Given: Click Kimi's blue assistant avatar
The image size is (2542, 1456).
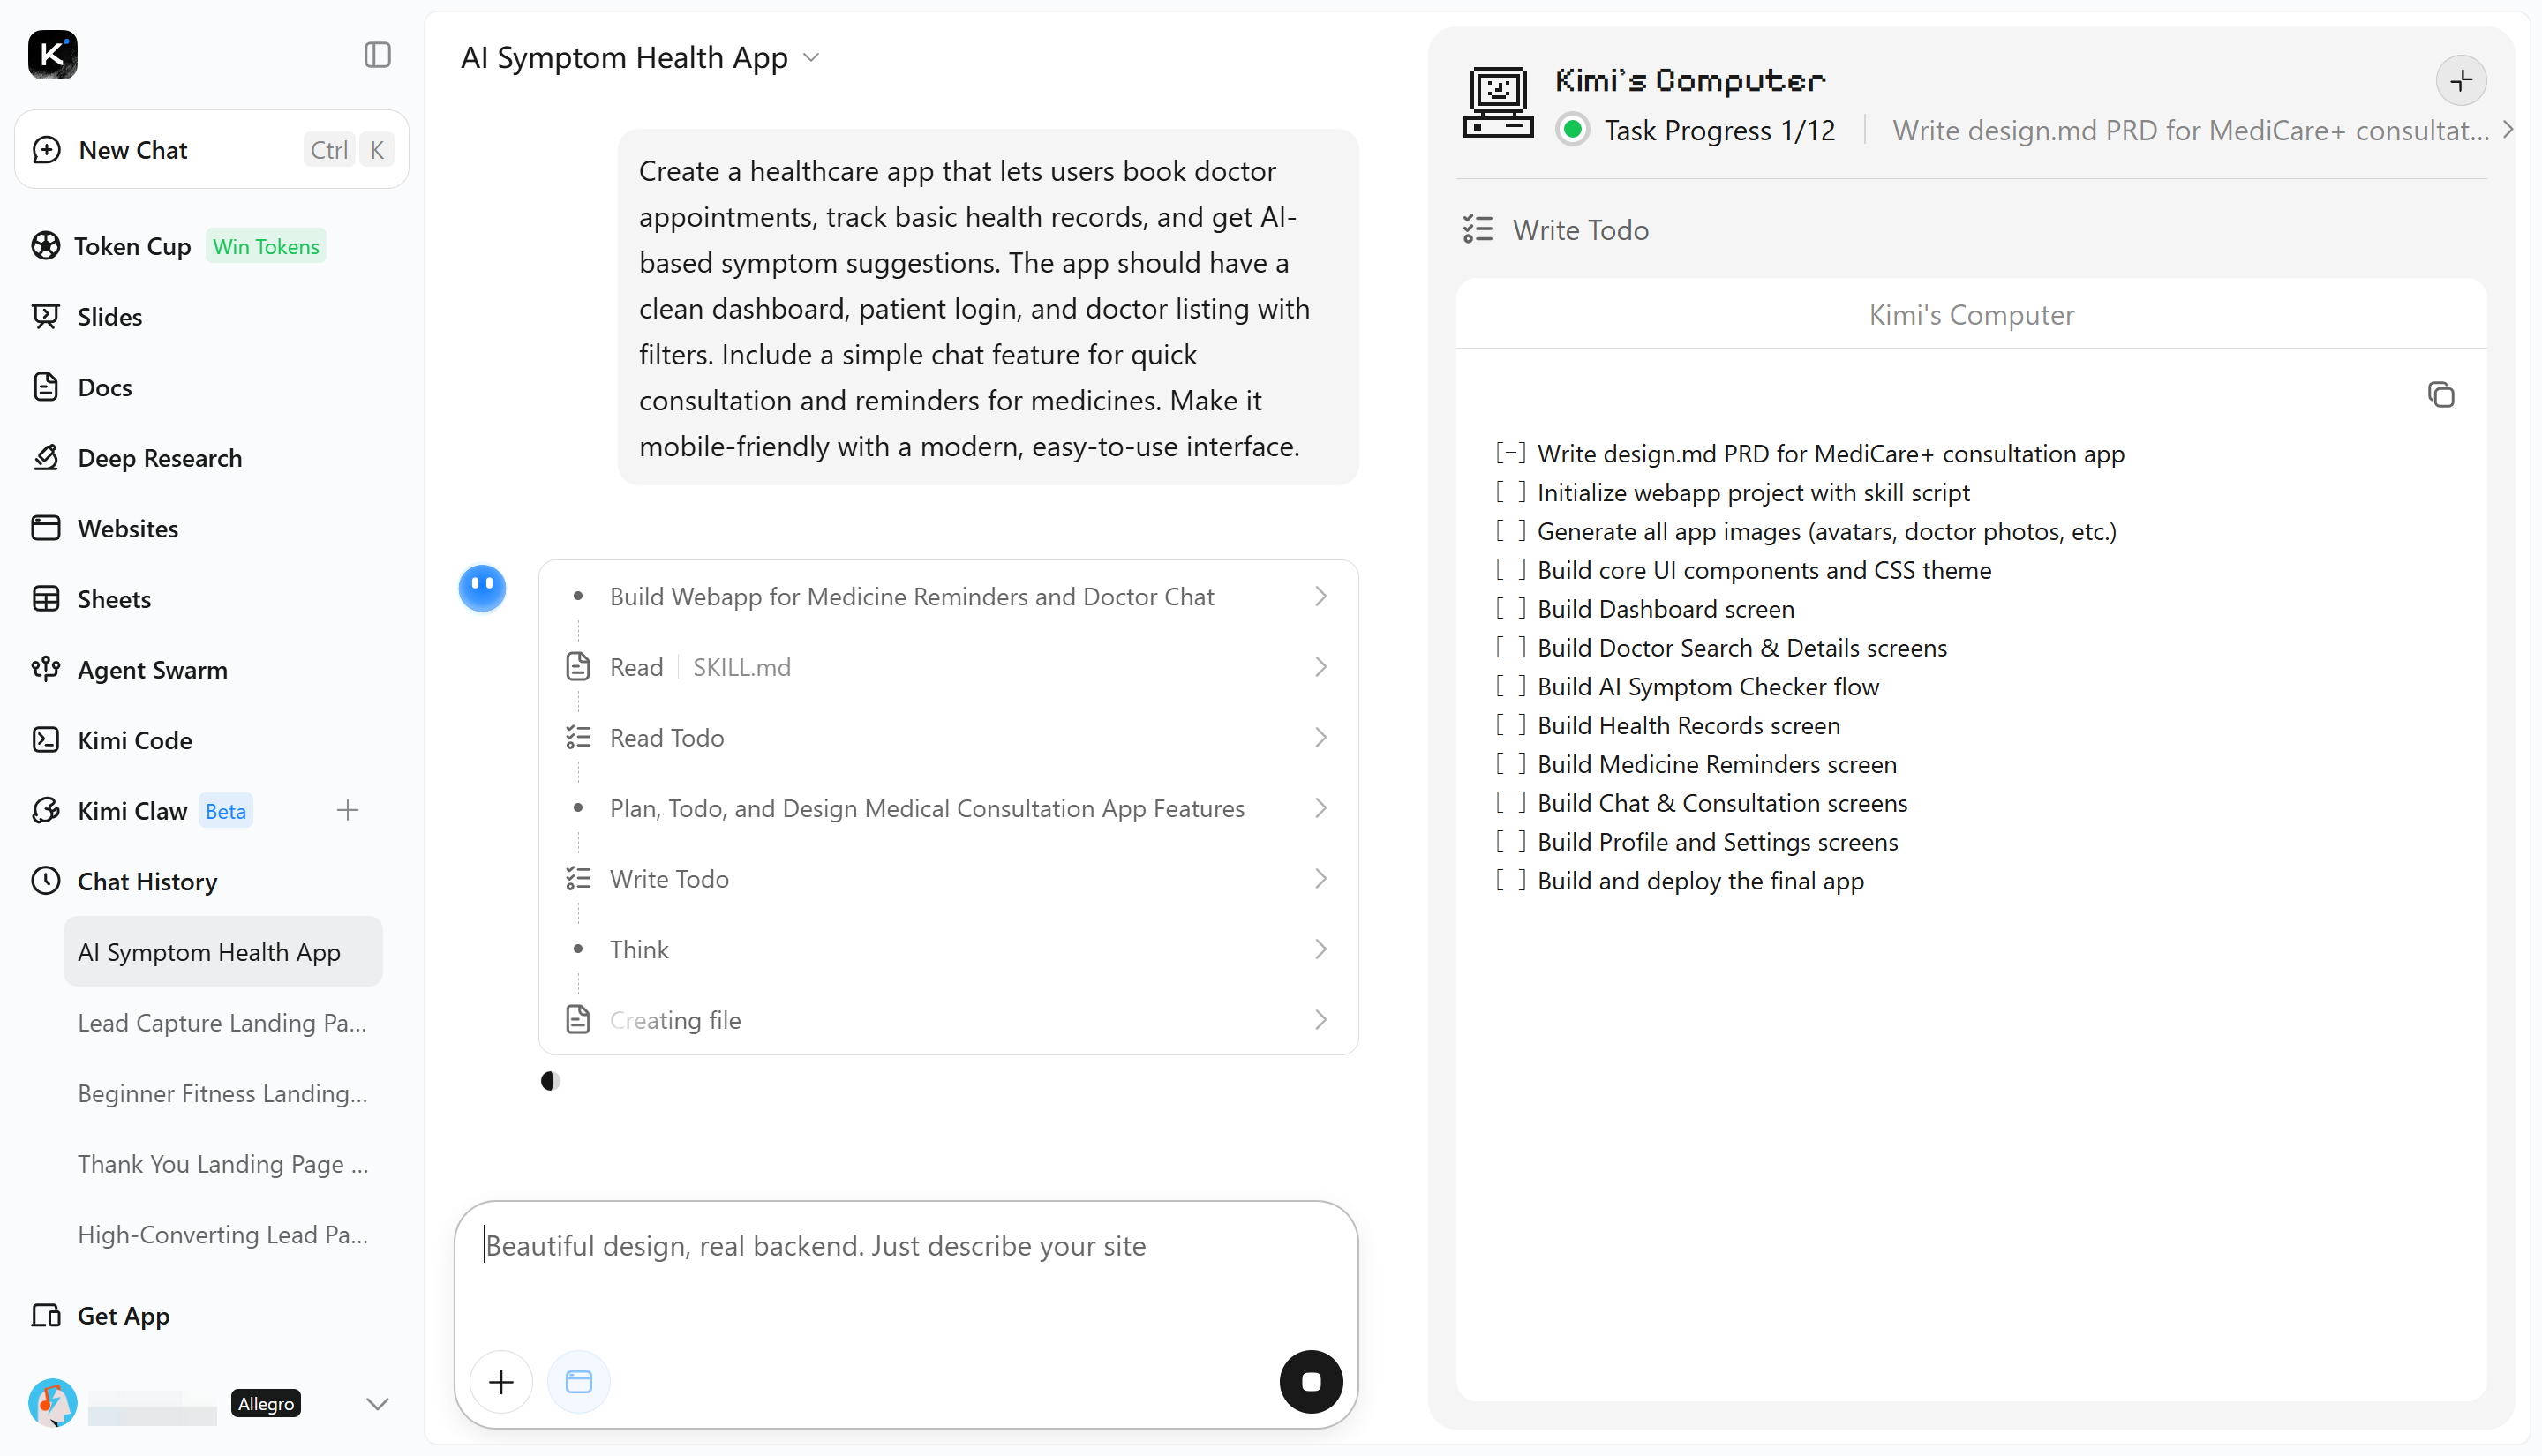Looking at the screenshot, I should [x=482, y=588].
